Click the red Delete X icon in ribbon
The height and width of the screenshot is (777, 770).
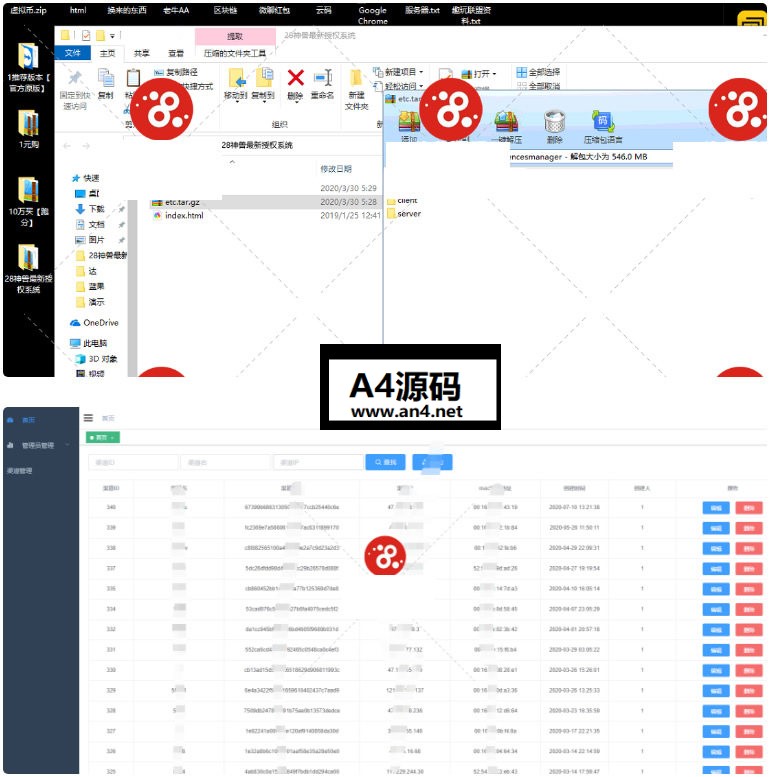(x=295, y=79)
